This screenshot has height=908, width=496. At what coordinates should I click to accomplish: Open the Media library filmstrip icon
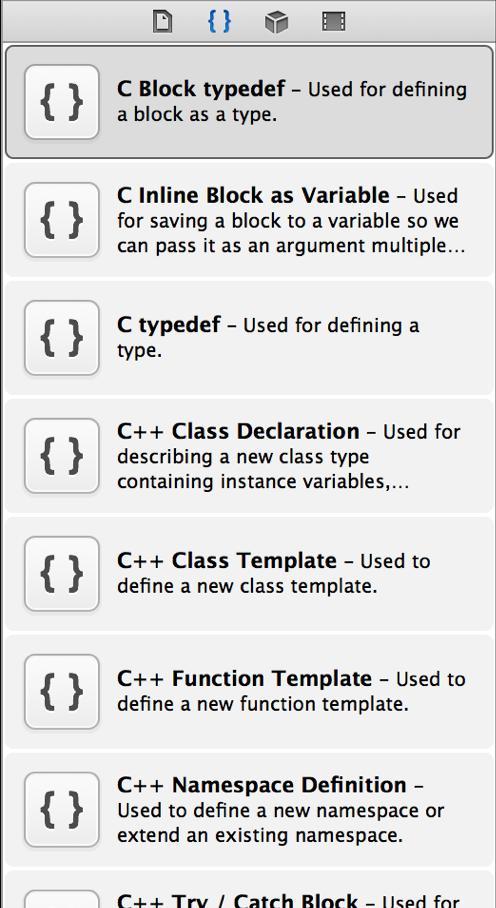pos(333,22)
